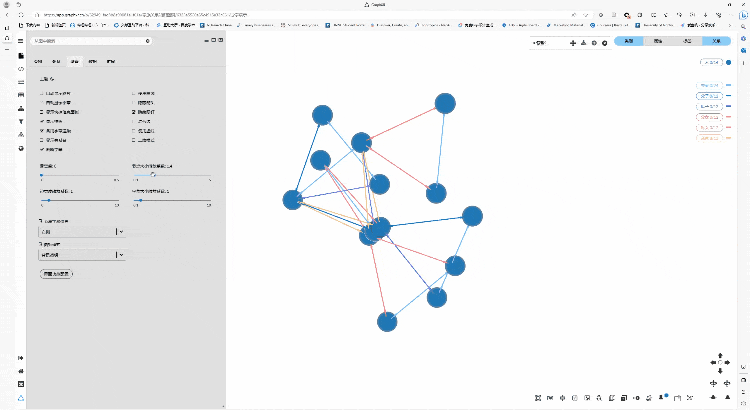This screenshot has height=410, width=750.
Task: Click the crossed shuffle arrows in bottom toolbar
Action: click(x=690, y=398)
